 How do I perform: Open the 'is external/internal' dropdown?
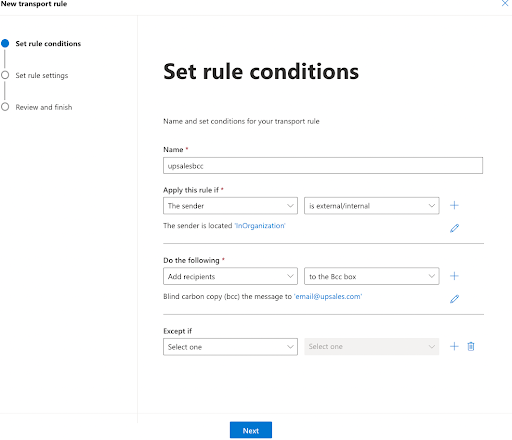(x=372, y=206)
